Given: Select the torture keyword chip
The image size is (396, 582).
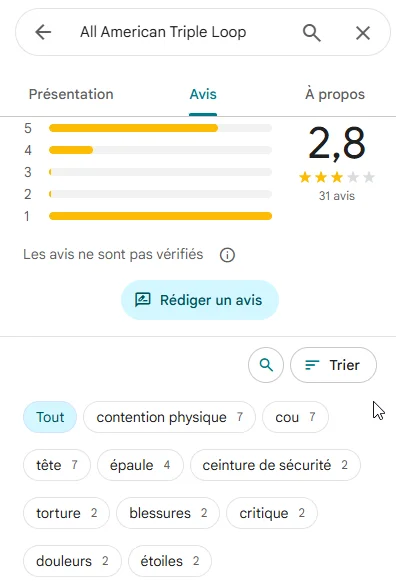Looking at the screenshot, I should click(66, 513).
